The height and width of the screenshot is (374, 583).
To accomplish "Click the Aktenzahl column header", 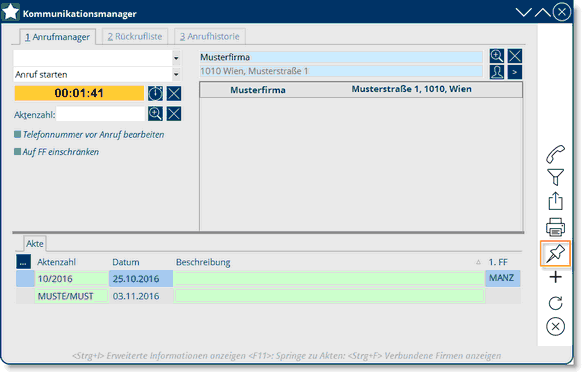I will point(57,262).
